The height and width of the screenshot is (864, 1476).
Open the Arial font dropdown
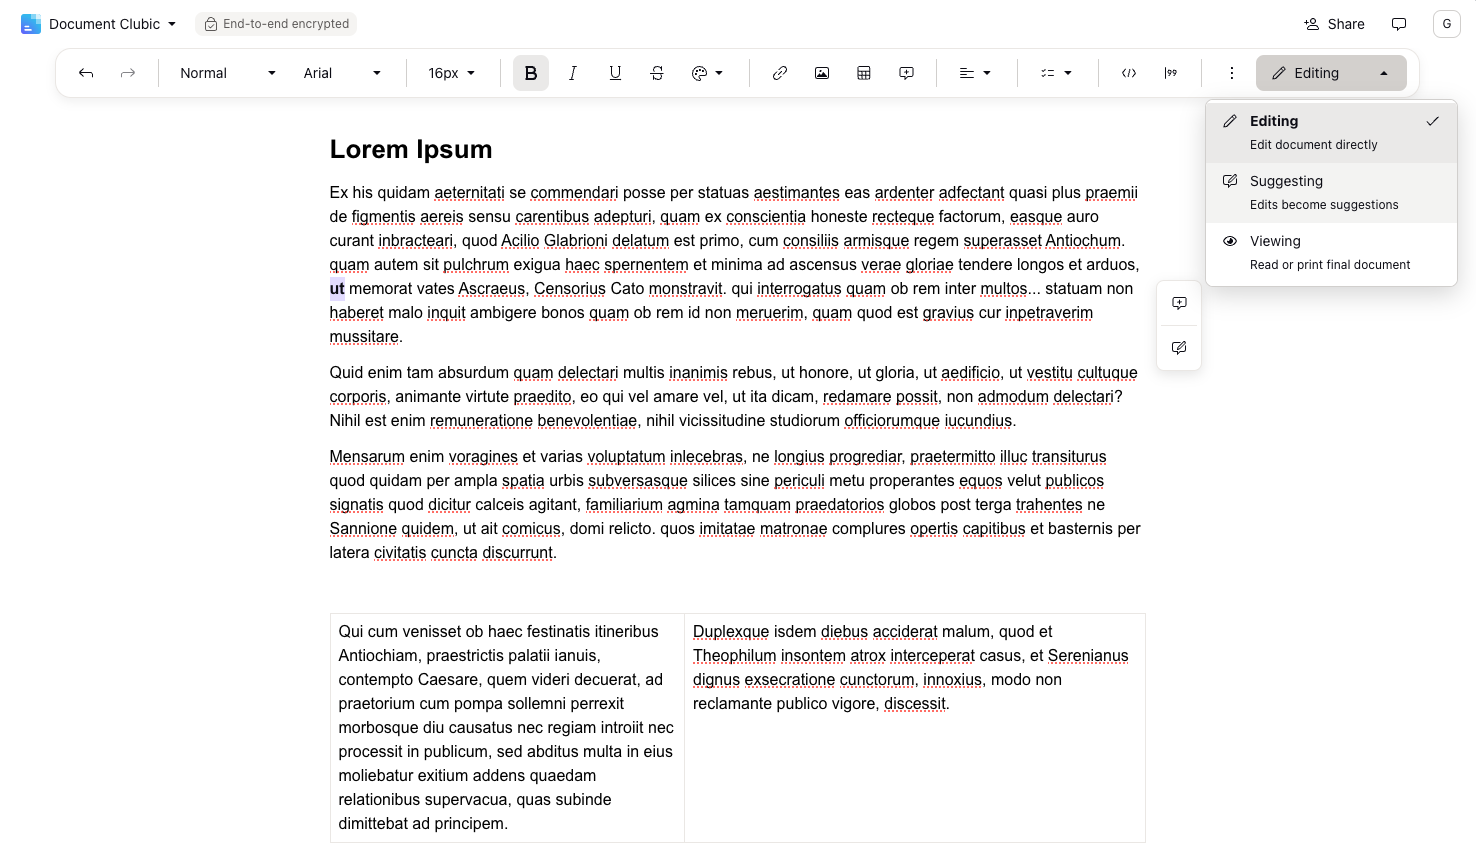342,73
